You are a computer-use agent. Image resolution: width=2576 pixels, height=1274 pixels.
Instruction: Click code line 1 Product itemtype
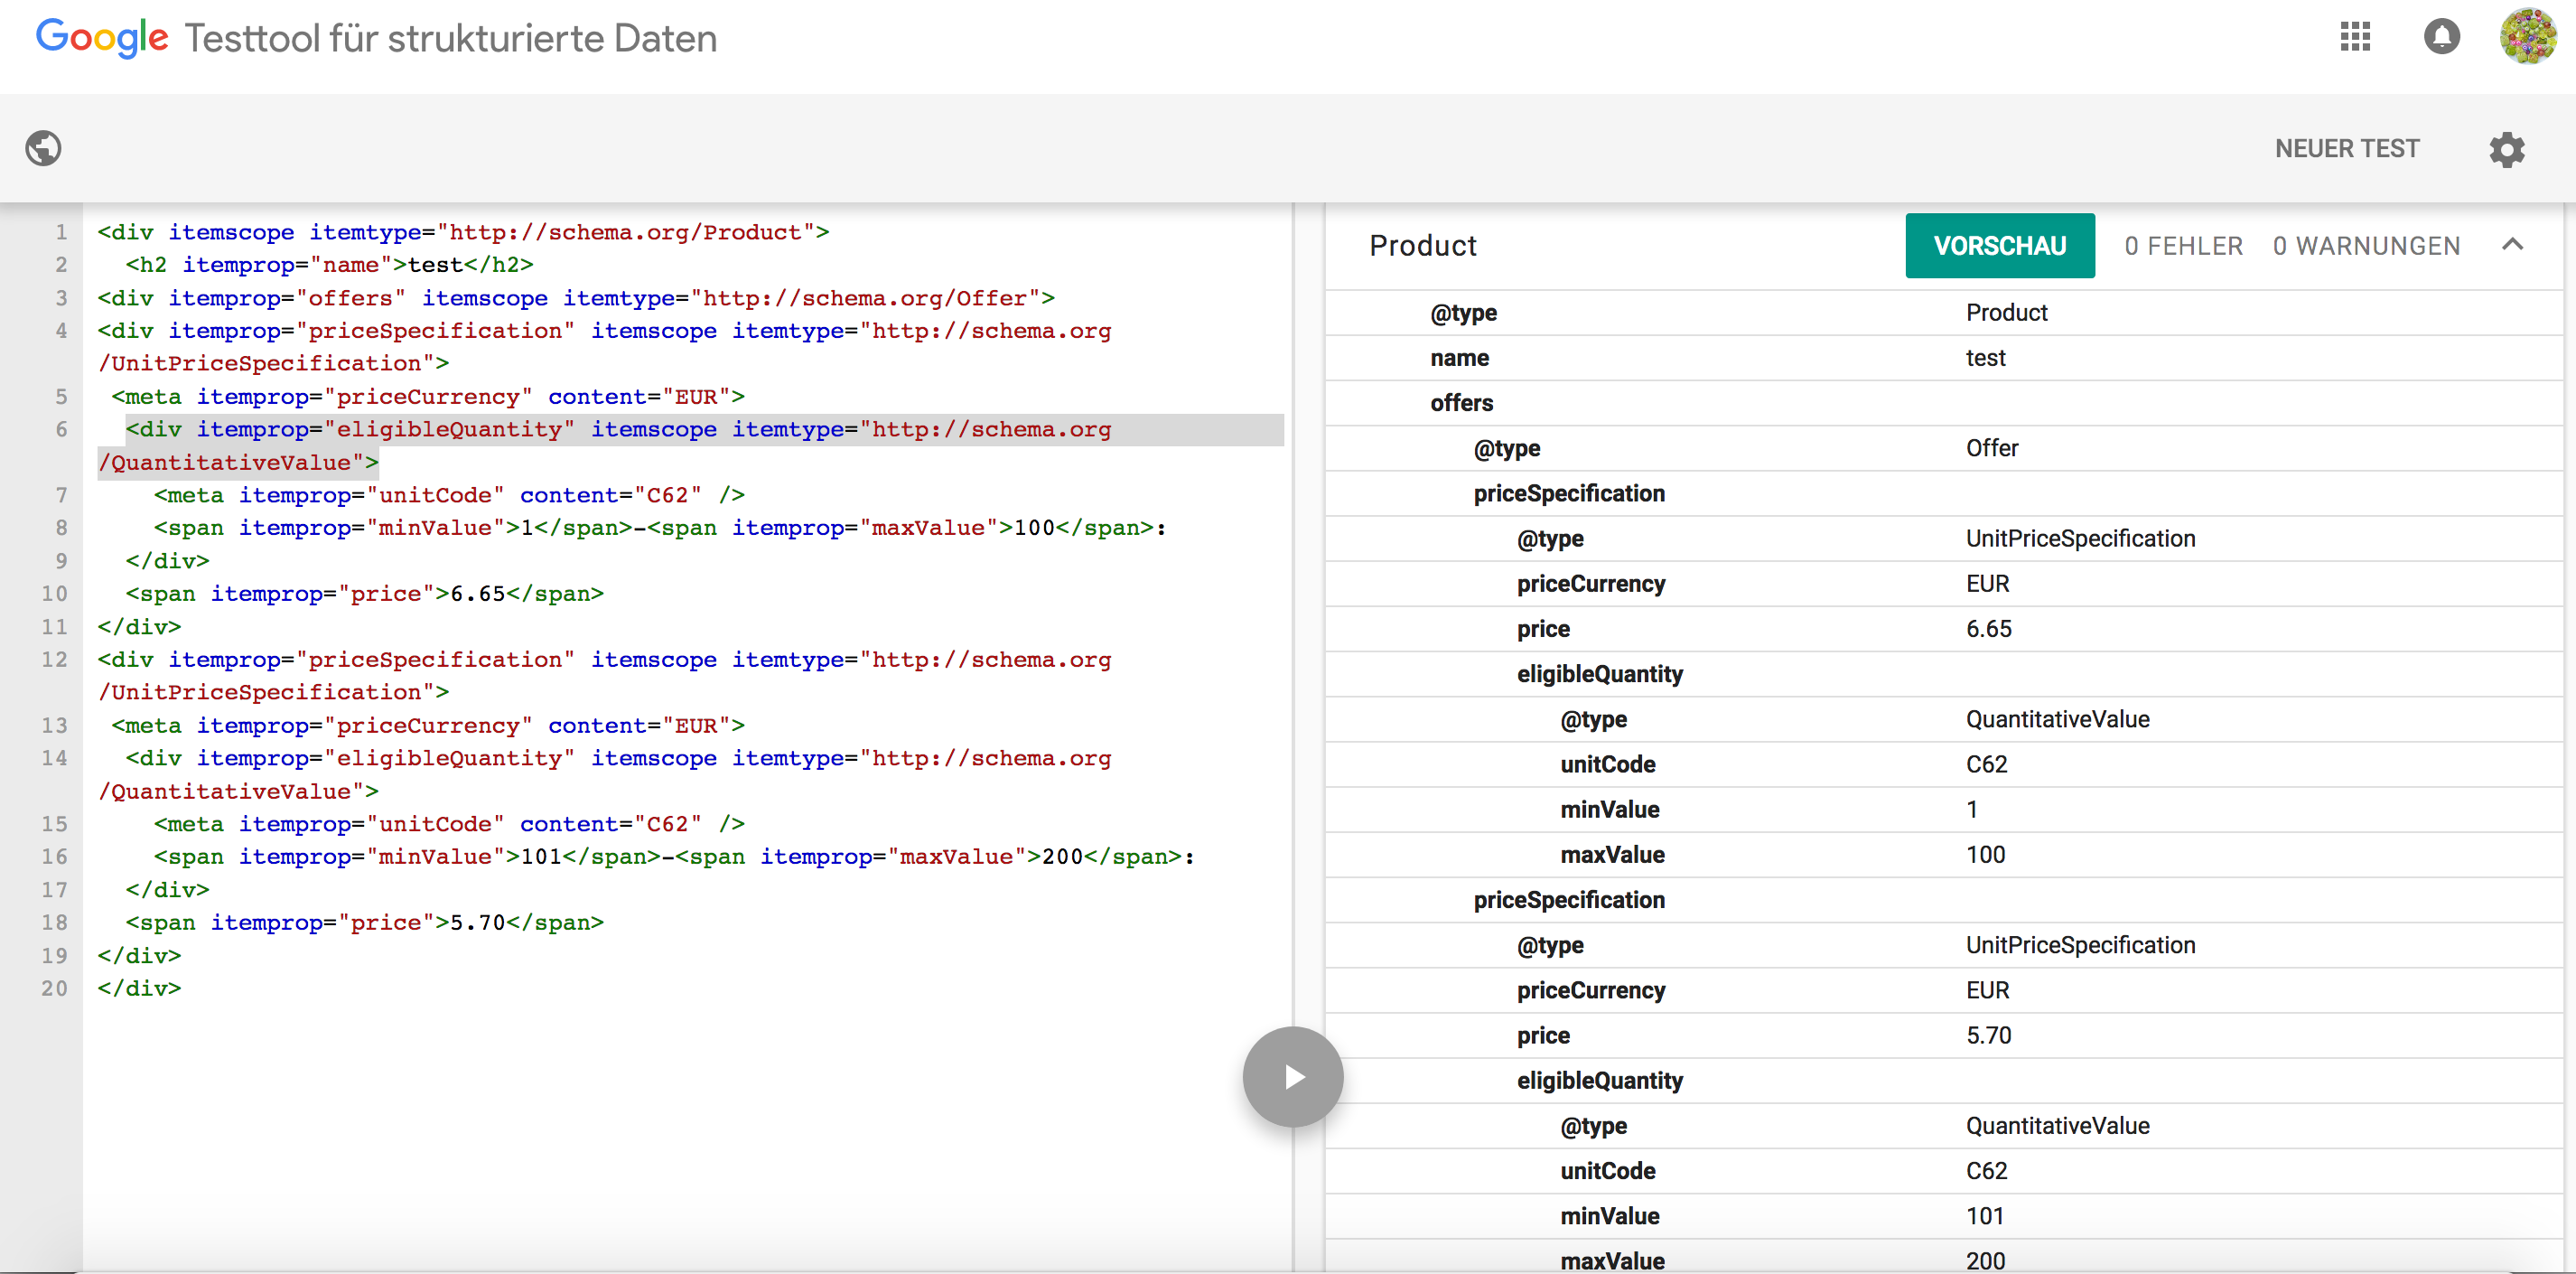(x=462, y=232)
